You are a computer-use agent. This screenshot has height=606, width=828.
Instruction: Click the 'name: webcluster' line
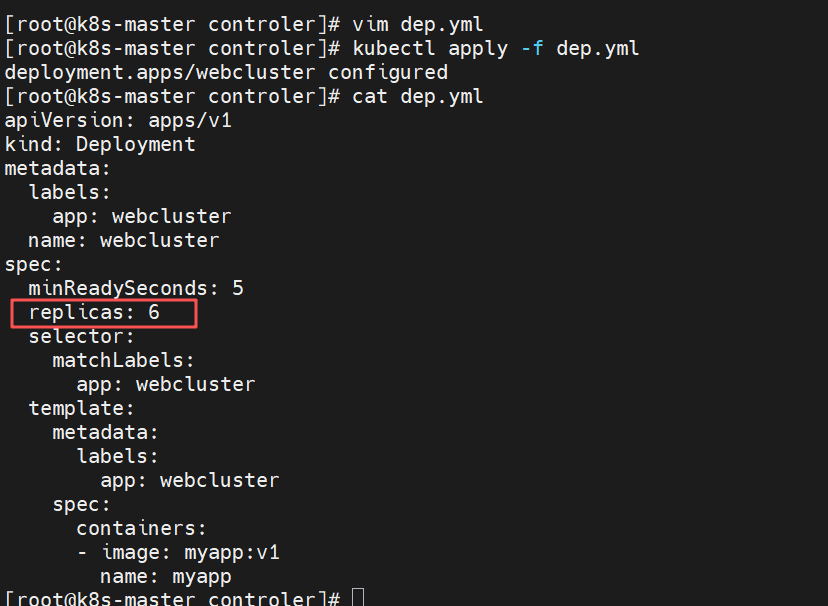[x=124, y=241]
